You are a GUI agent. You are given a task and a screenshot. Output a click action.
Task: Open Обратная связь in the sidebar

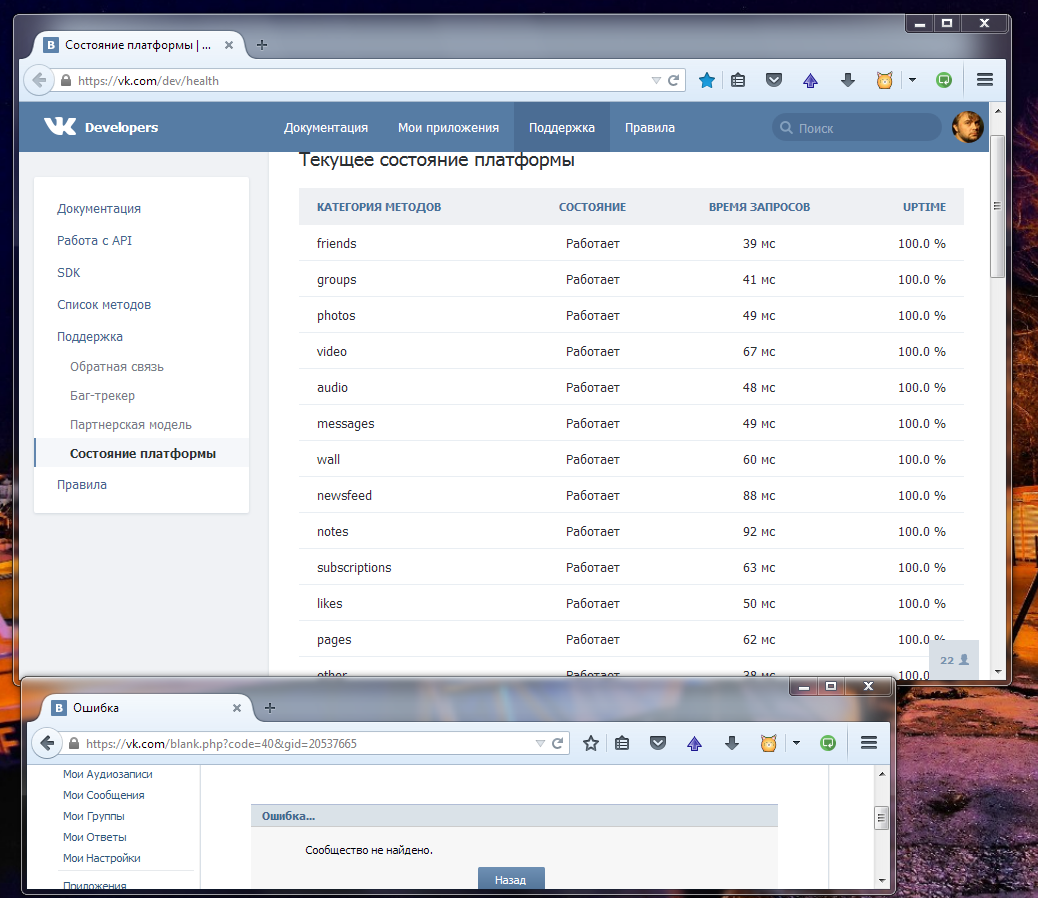117,366
